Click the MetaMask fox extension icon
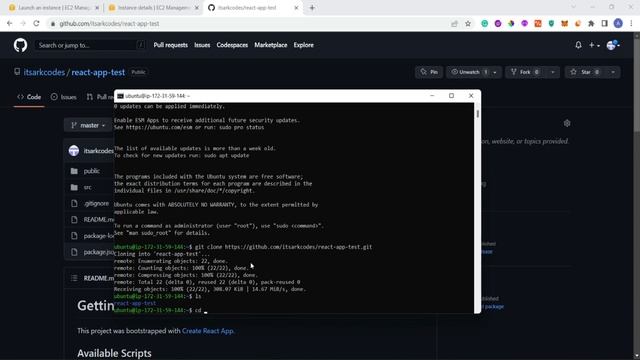The height and width of the screenshot is (360, 640). (x=564, y=24)
